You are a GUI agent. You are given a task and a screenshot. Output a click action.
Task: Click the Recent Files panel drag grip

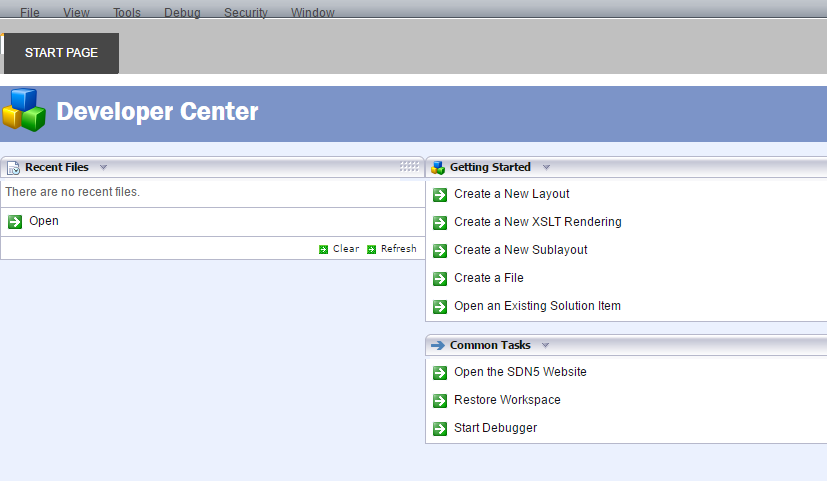tap(409, 167)
